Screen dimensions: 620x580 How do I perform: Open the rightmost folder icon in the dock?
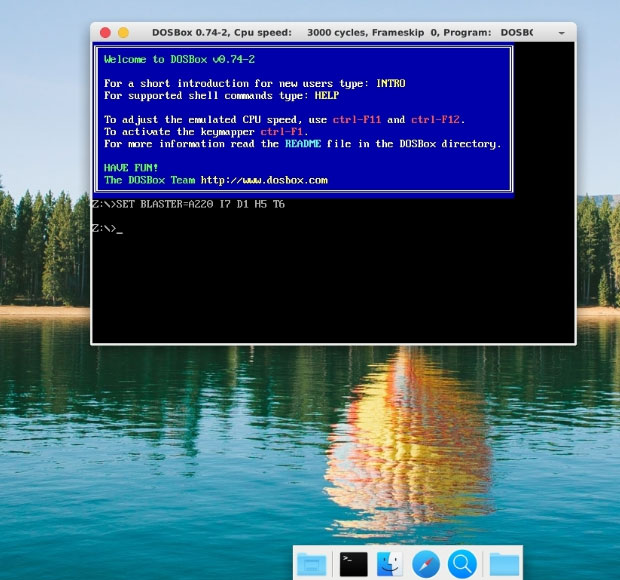coord(504,564)
